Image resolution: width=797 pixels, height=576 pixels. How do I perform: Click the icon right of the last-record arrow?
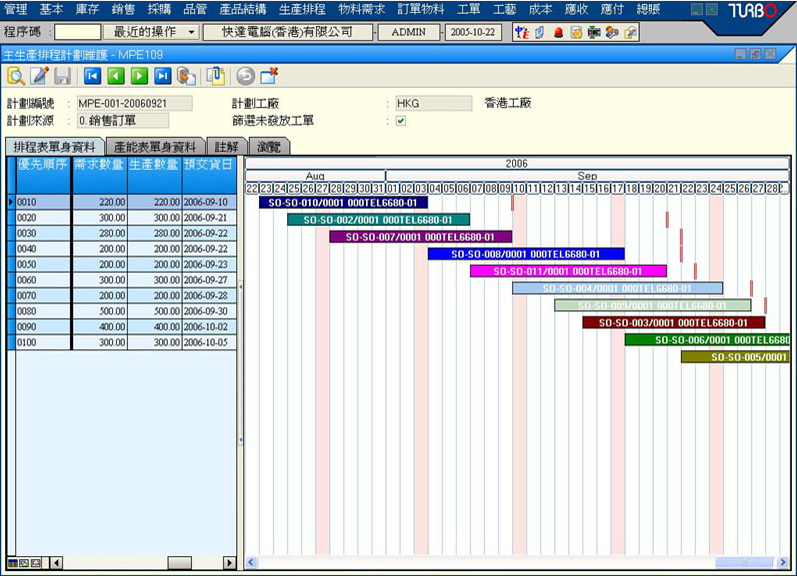point(186,76)
